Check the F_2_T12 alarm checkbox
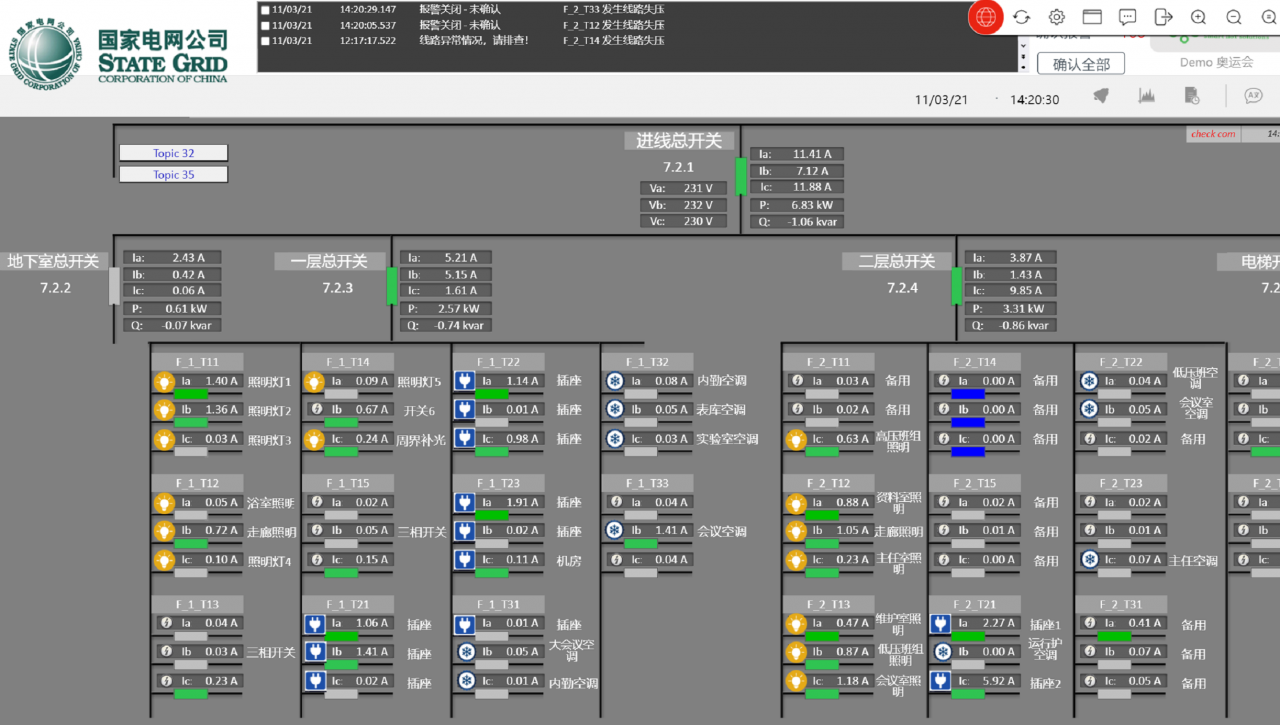 pos(265,25)
